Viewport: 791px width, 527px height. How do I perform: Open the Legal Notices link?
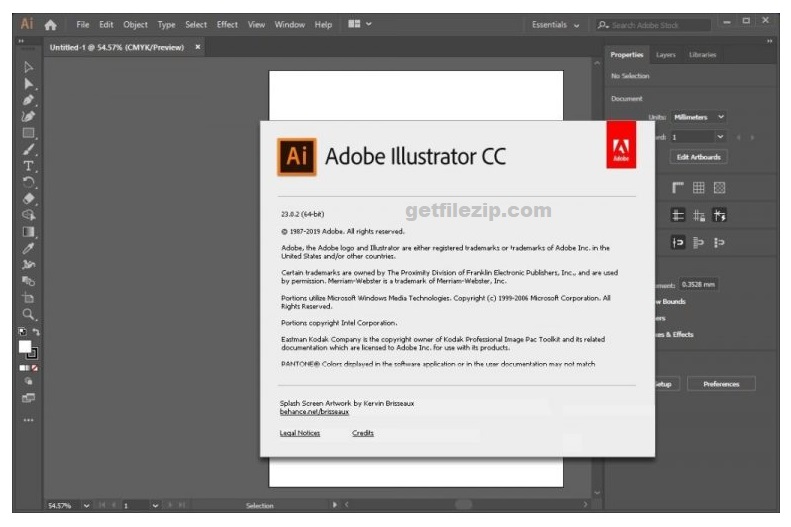point(300,433)
